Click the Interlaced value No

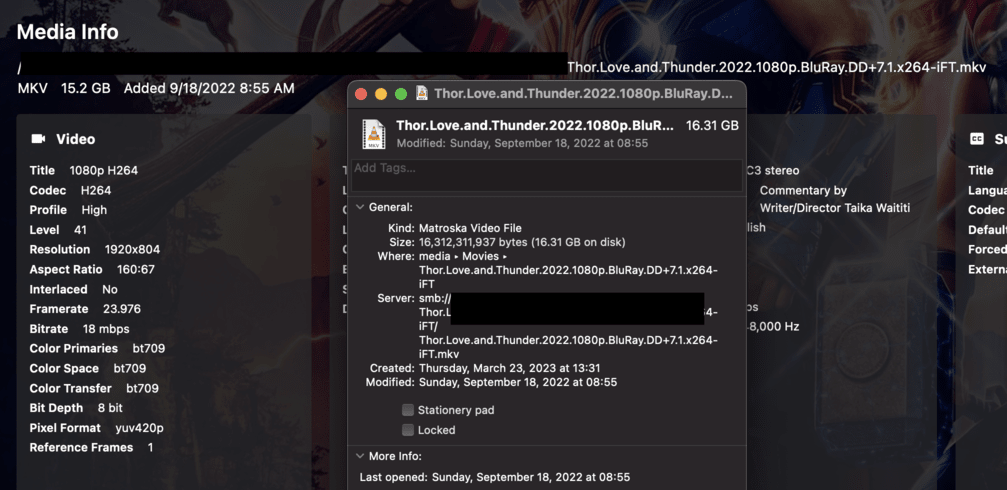coord(110,290)
